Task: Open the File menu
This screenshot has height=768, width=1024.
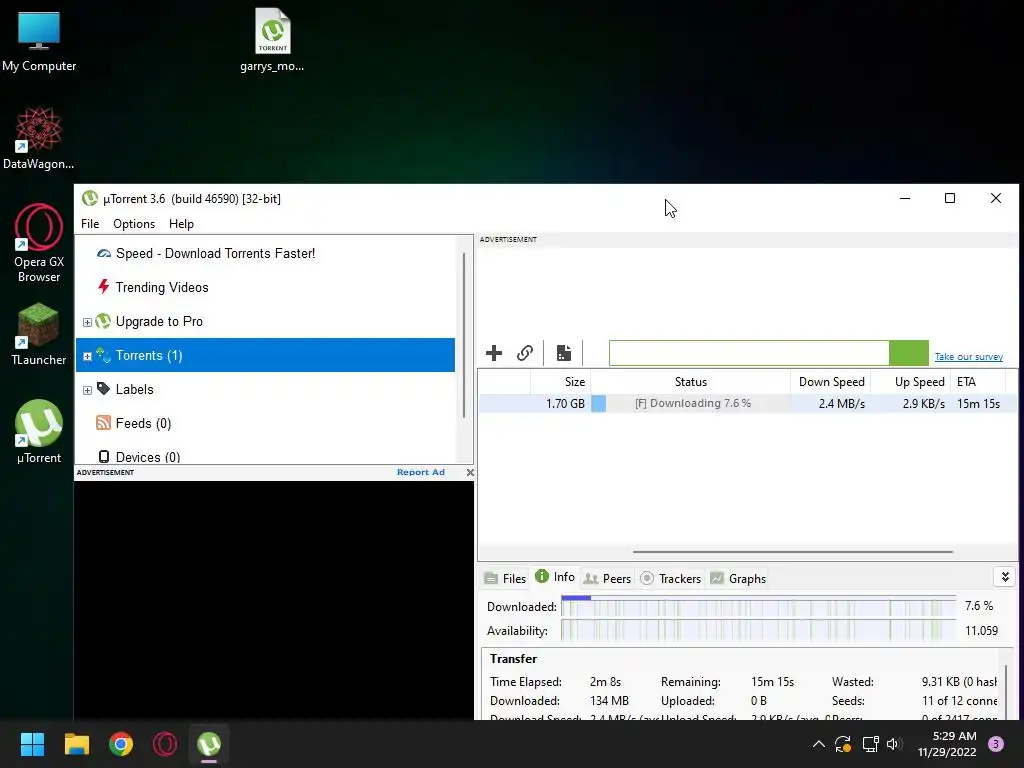Action: (x=90, y=223)
